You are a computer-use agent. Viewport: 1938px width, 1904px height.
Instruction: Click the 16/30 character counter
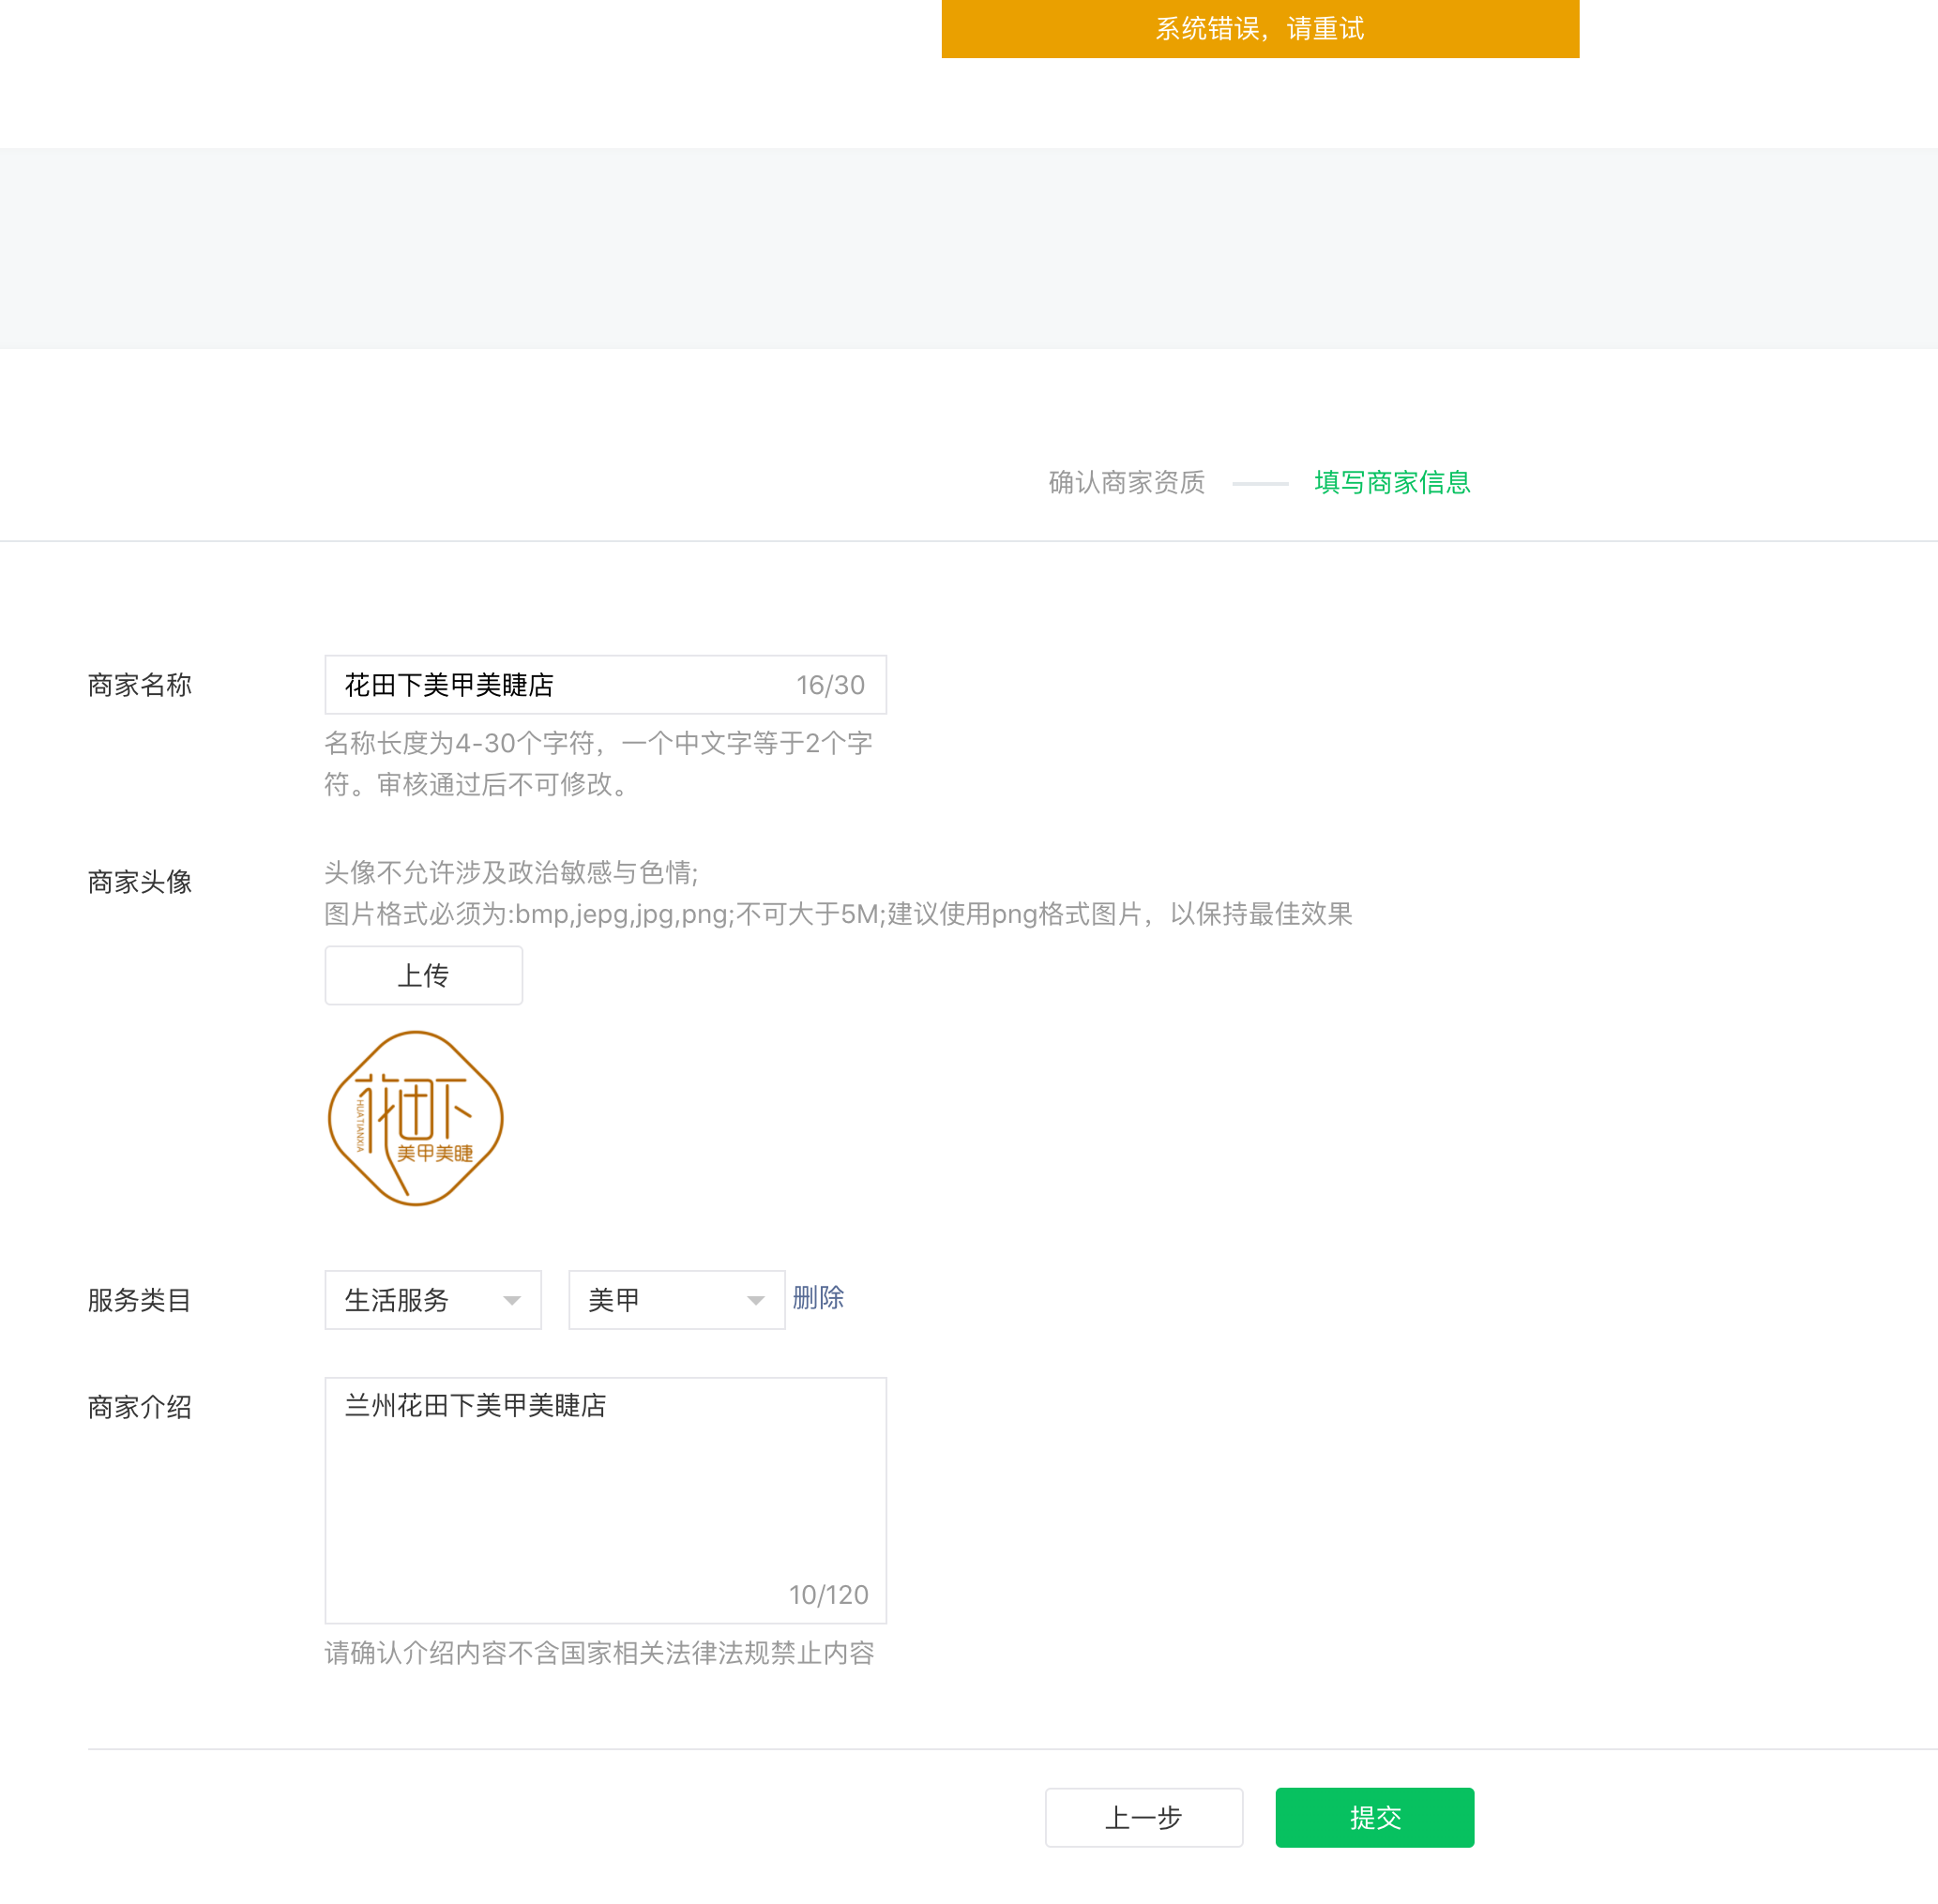pyautogui.click(x=830, y=685)
